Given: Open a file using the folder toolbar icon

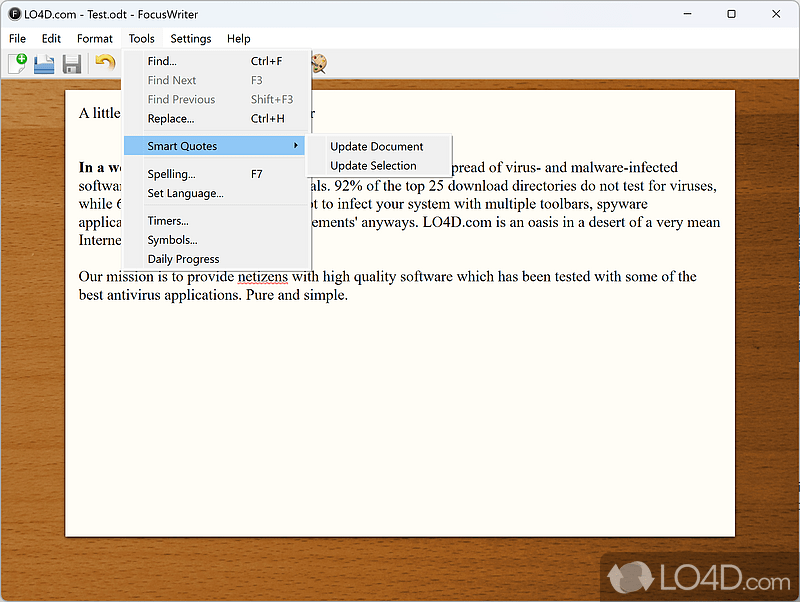Looking at the screenshot, I should [44, 63].
